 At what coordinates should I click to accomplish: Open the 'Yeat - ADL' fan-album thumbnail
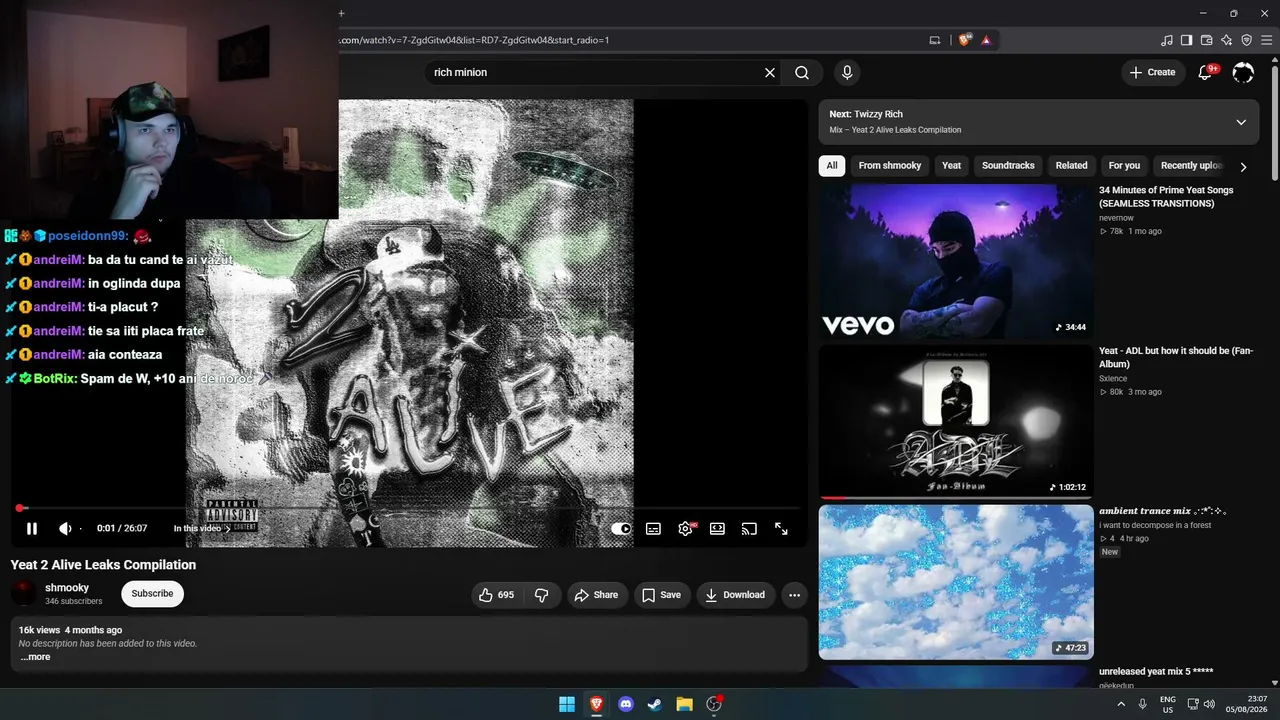(x=956, y=422)
